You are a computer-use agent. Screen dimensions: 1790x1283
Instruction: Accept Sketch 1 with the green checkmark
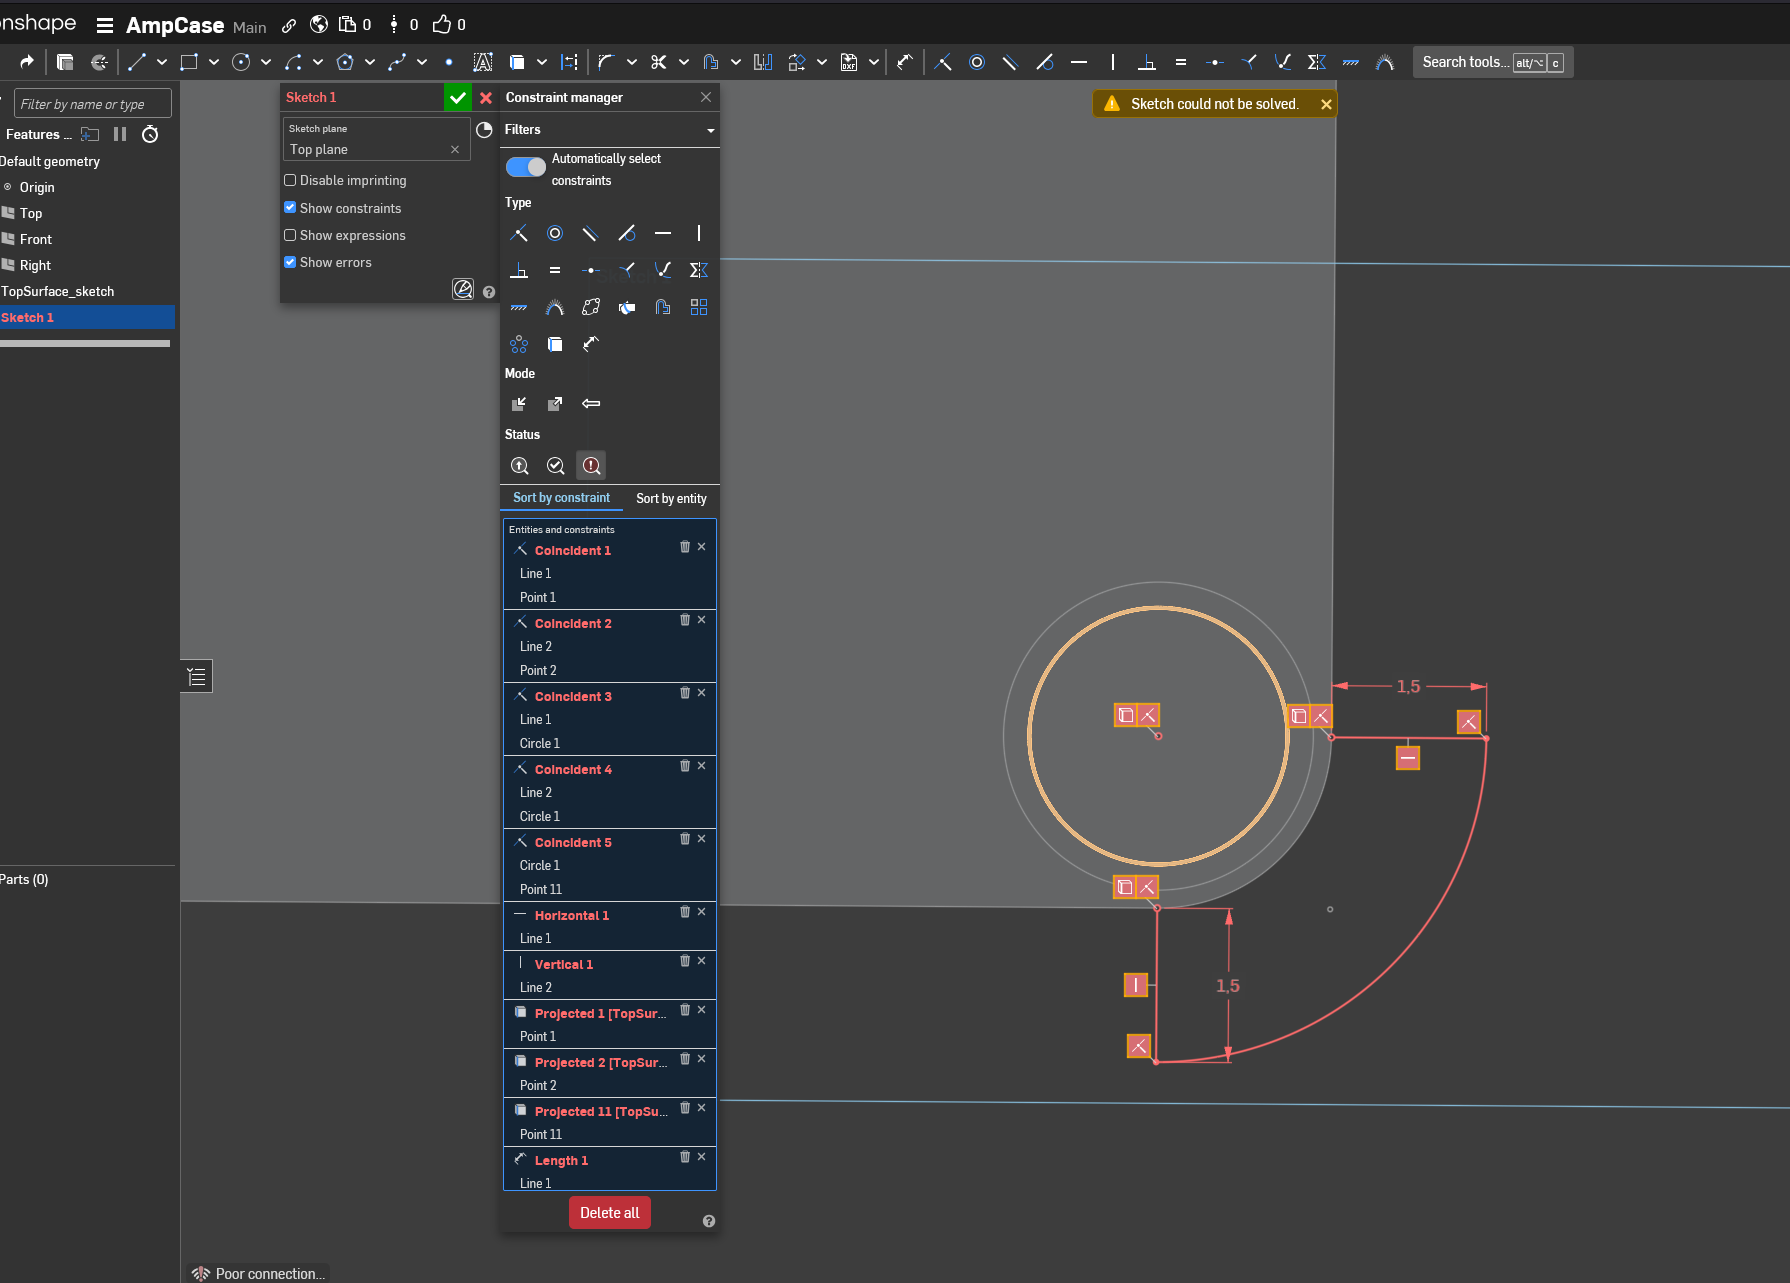457,97
